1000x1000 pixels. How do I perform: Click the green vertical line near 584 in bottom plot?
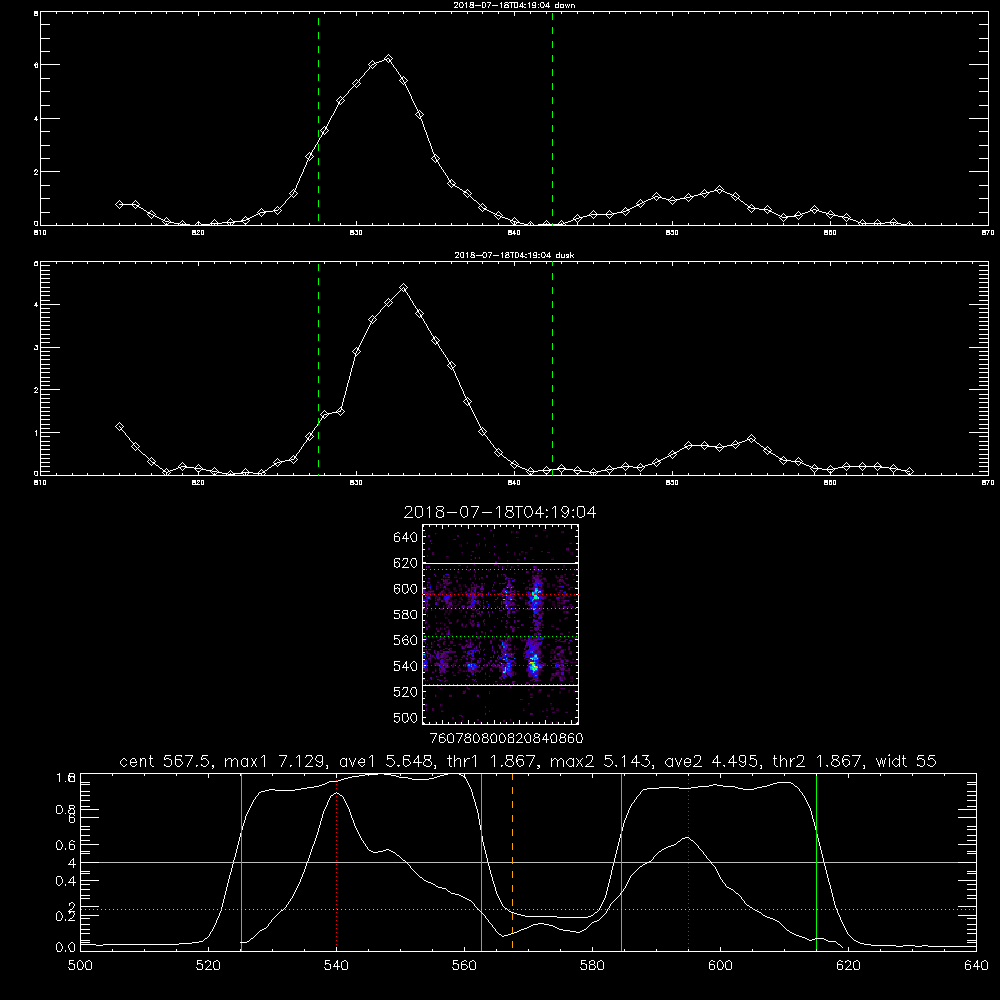[621, 862]
